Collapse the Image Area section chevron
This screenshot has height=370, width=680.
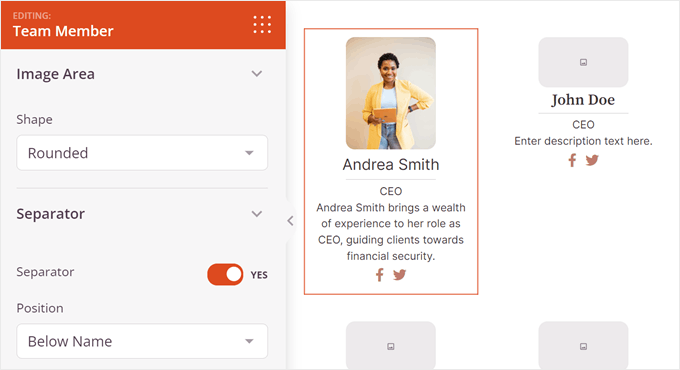point(257,74)
